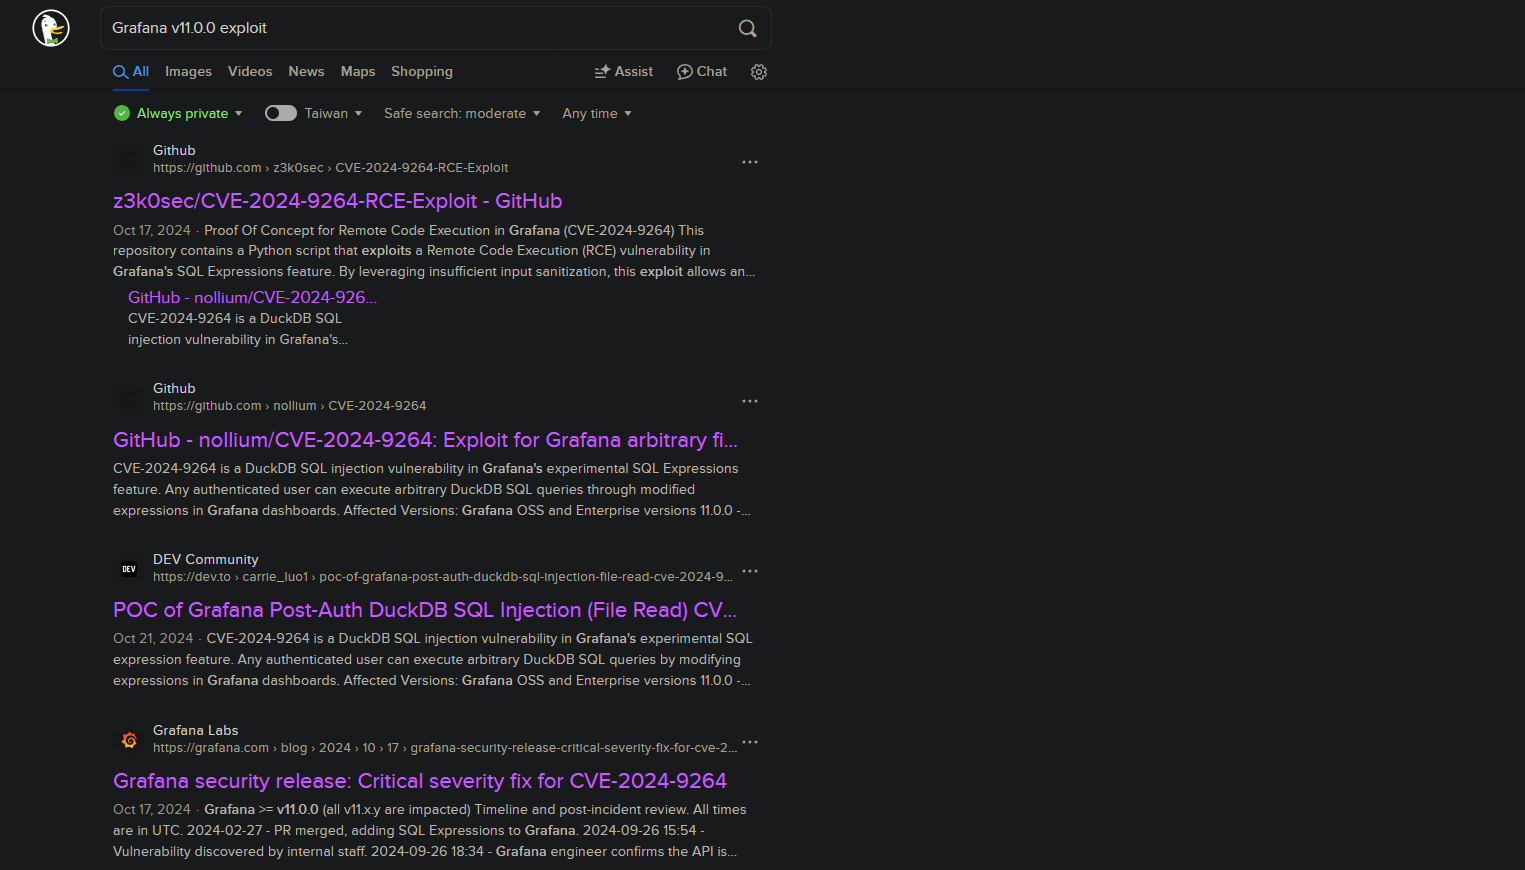The width and height of the screenshot is (1525, 870).
Task: Open more options for nollium Github result
Action: pos(750,401)
